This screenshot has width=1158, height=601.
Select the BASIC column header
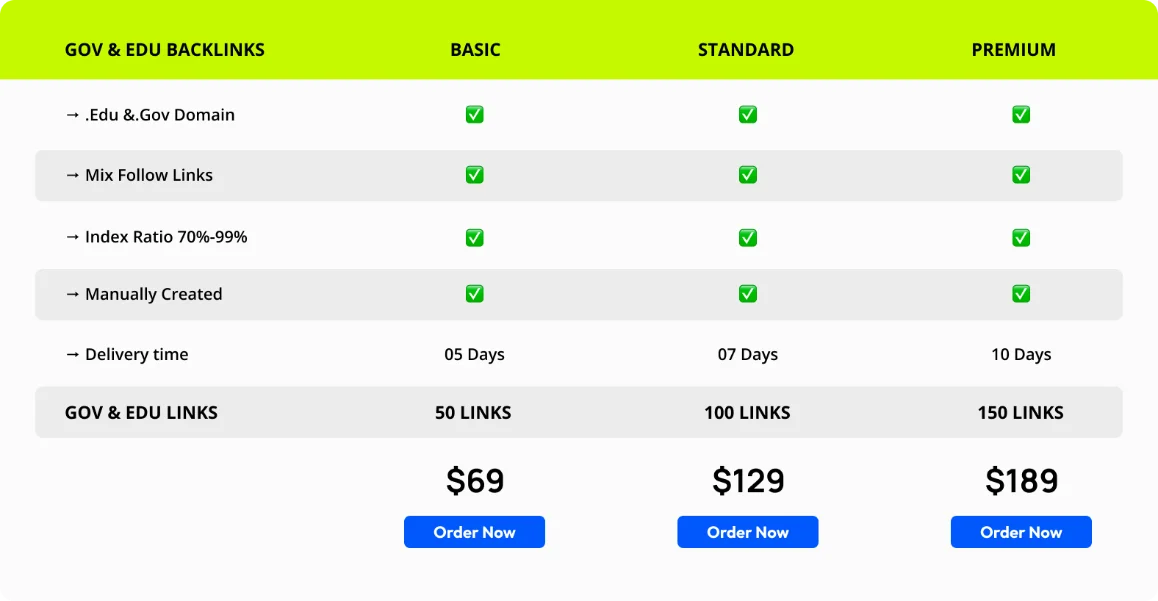pos(475,50)
